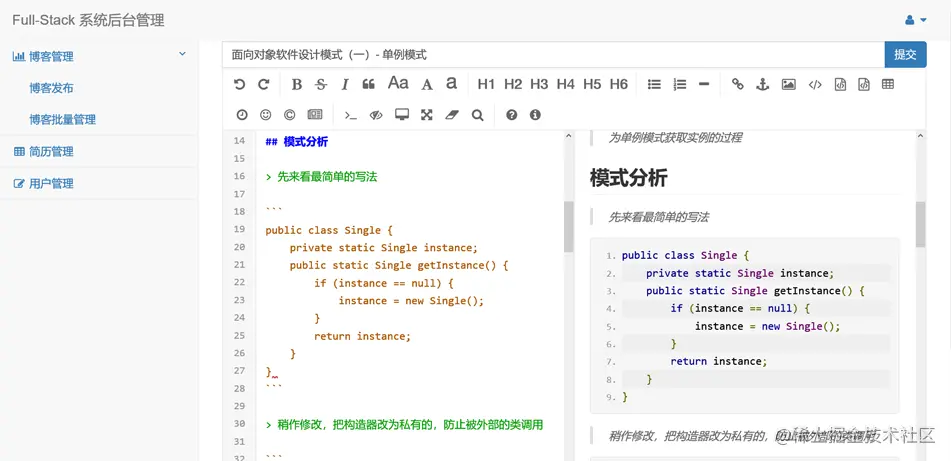This screenshot has height=461, width=951.
Task: Insert a table with the grid icon
Action: tap(888, 84)
